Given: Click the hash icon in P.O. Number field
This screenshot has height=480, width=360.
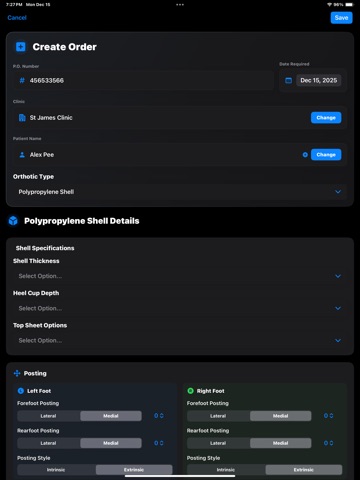Looking at the screenshot, I should click(x=22, y=80).
